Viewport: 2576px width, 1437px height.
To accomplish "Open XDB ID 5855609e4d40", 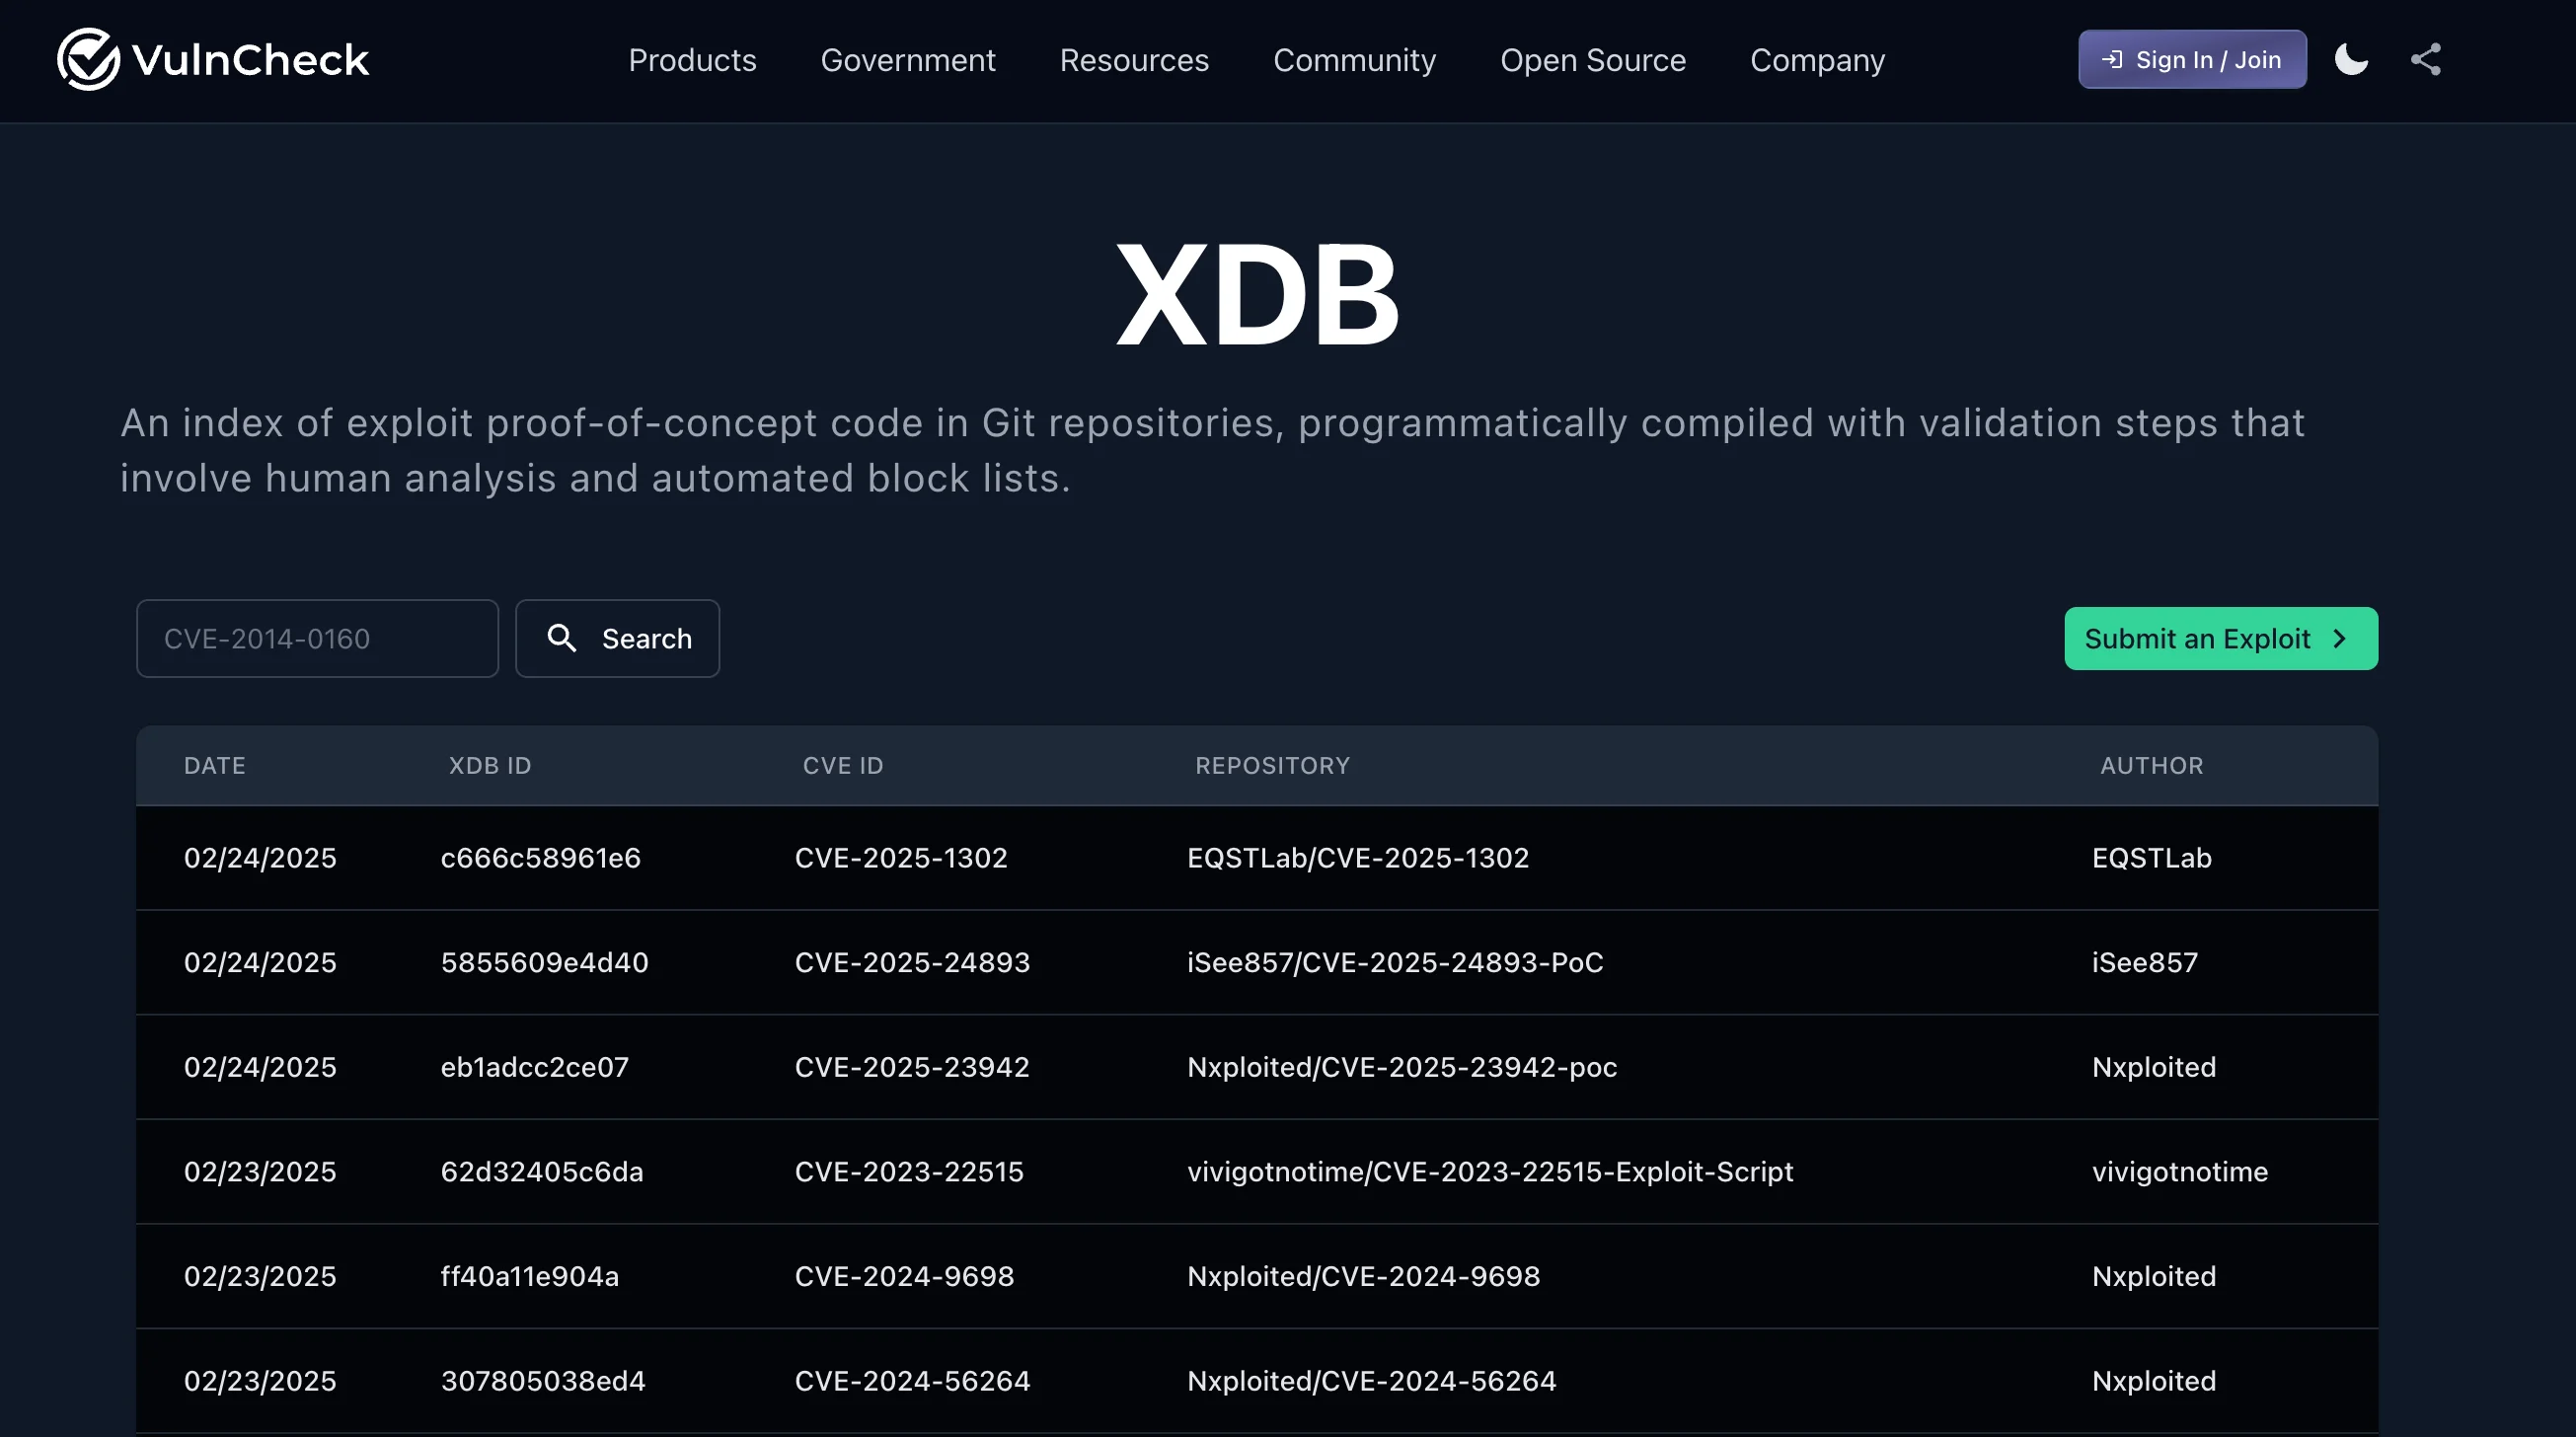I will [544, 962].
